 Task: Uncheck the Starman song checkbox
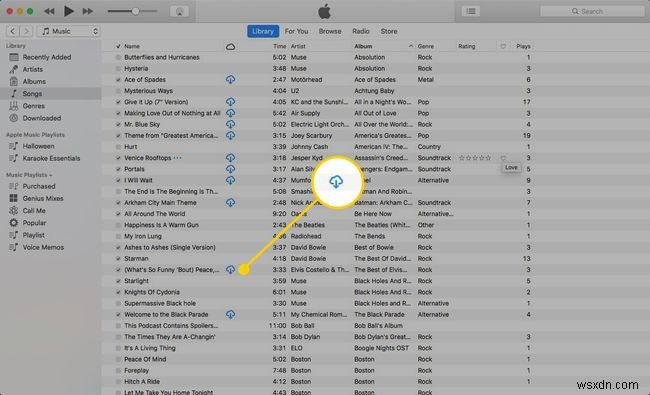[x=119, y=259]
